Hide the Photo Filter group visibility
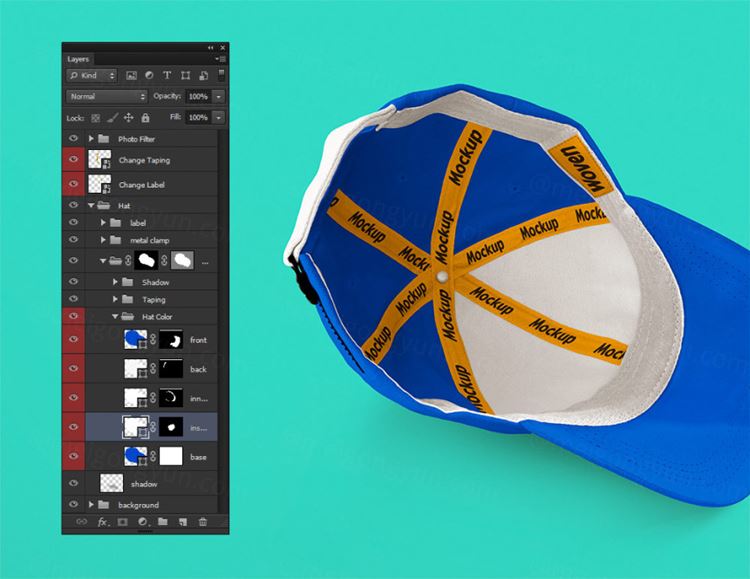Viewport: 750px width, 579px height. (73, 138)
